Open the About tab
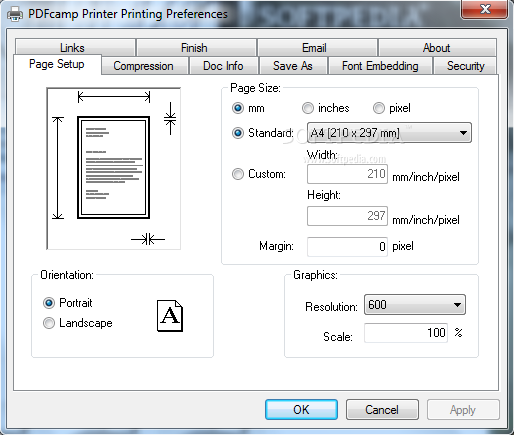This screenshot has height=435, width=514. [x=437, y=47]
